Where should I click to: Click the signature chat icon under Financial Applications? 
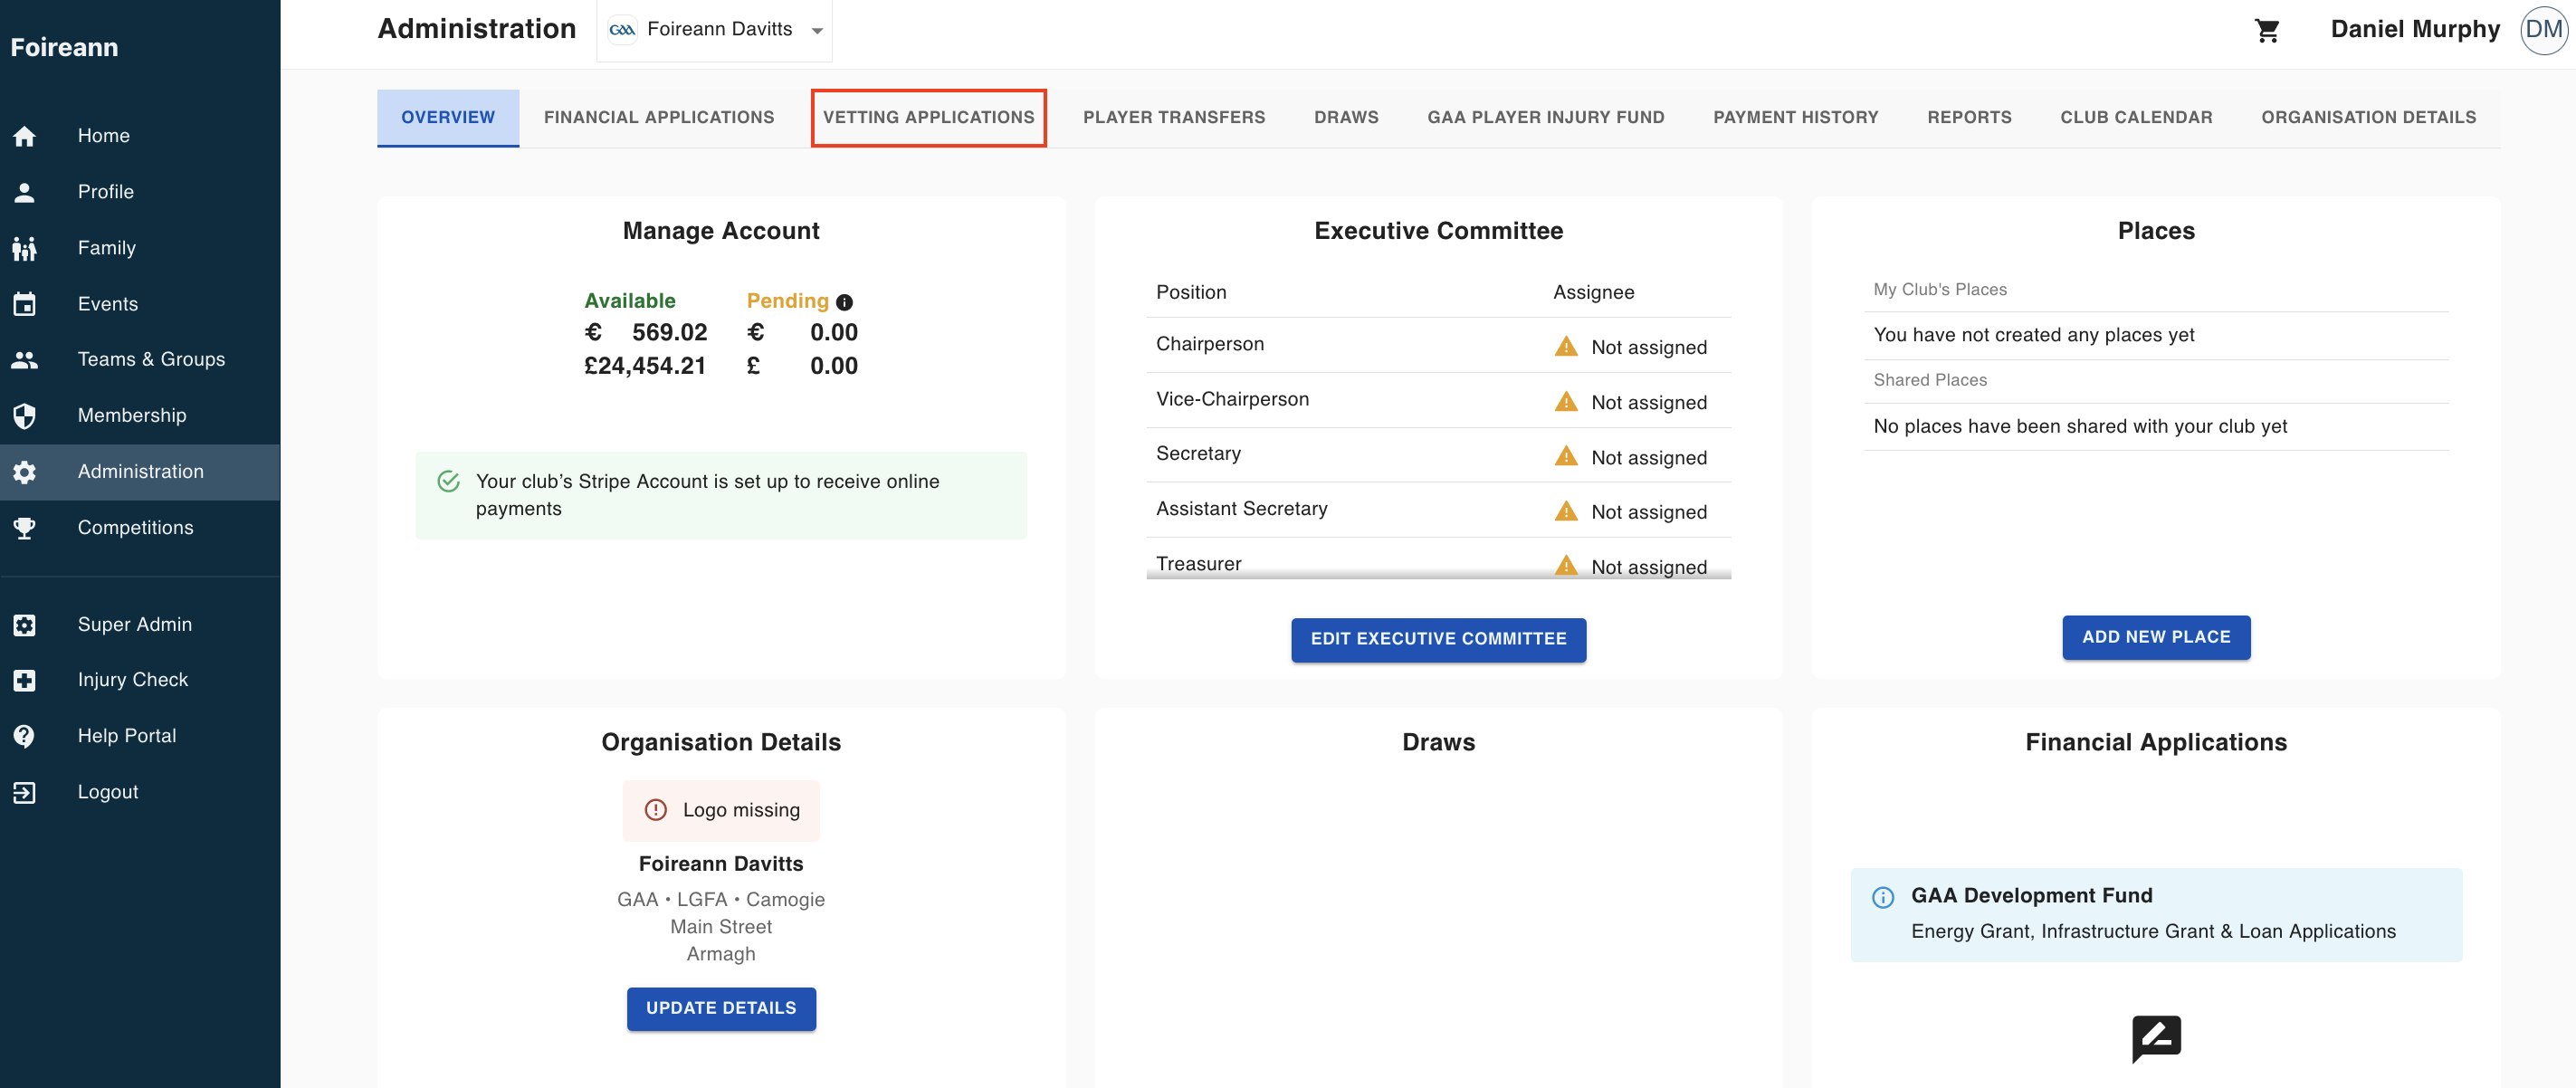click(x=2156, y=1039)
